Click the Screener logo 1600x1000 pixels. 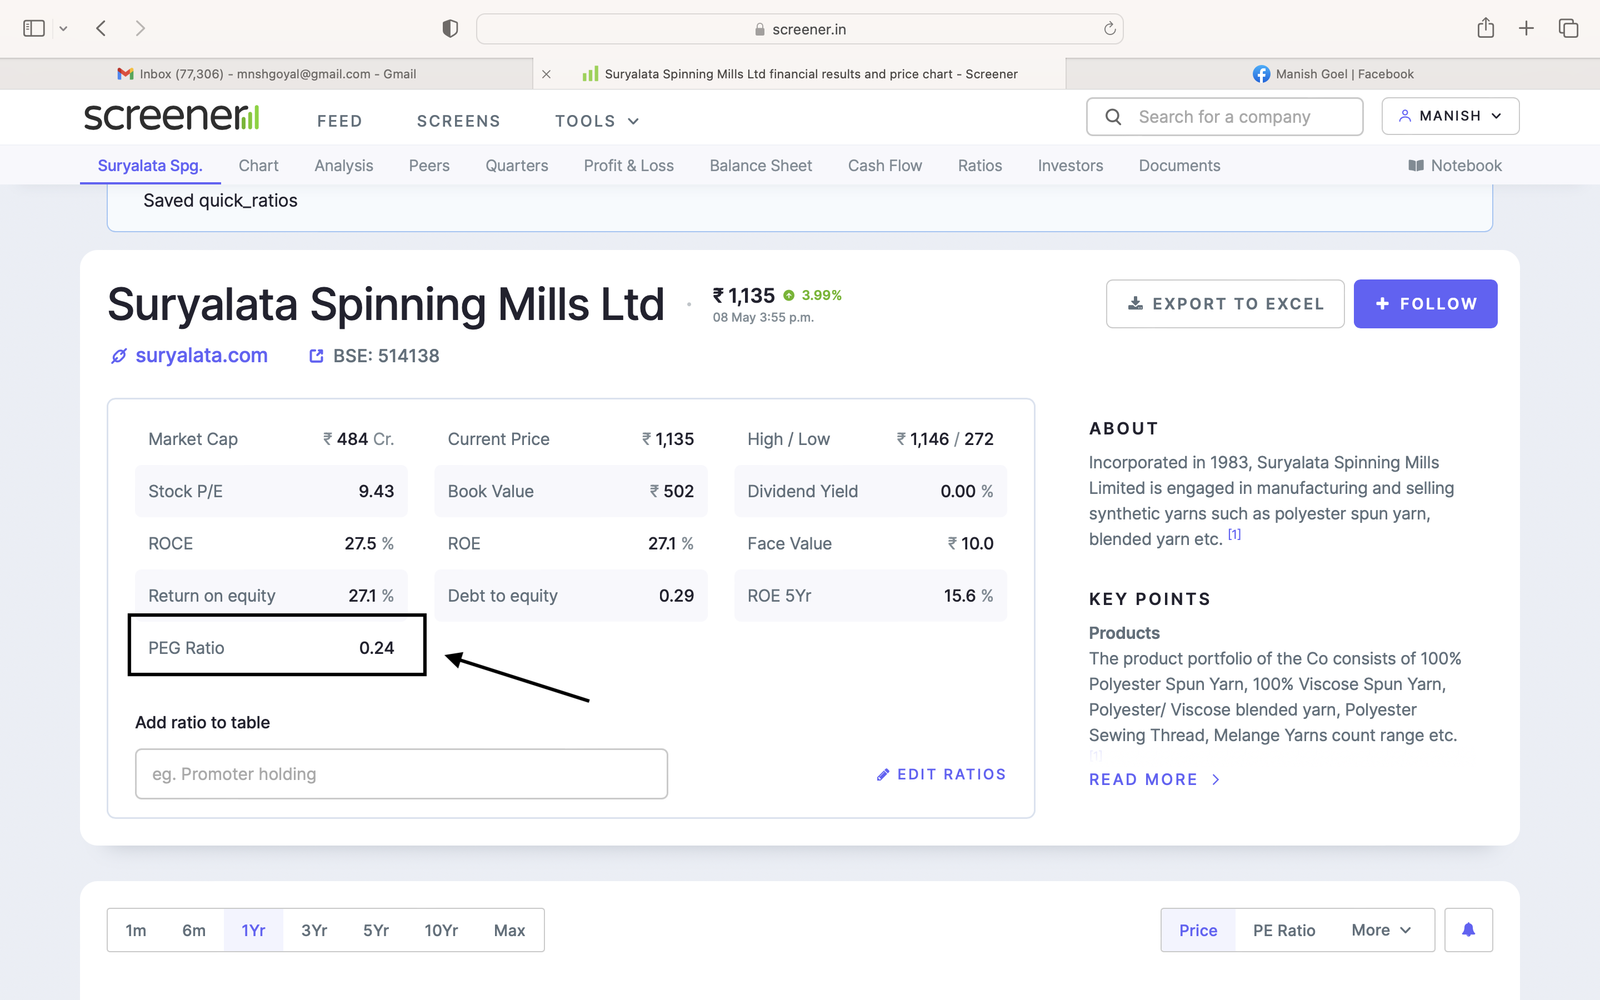(x=171, y=118)
